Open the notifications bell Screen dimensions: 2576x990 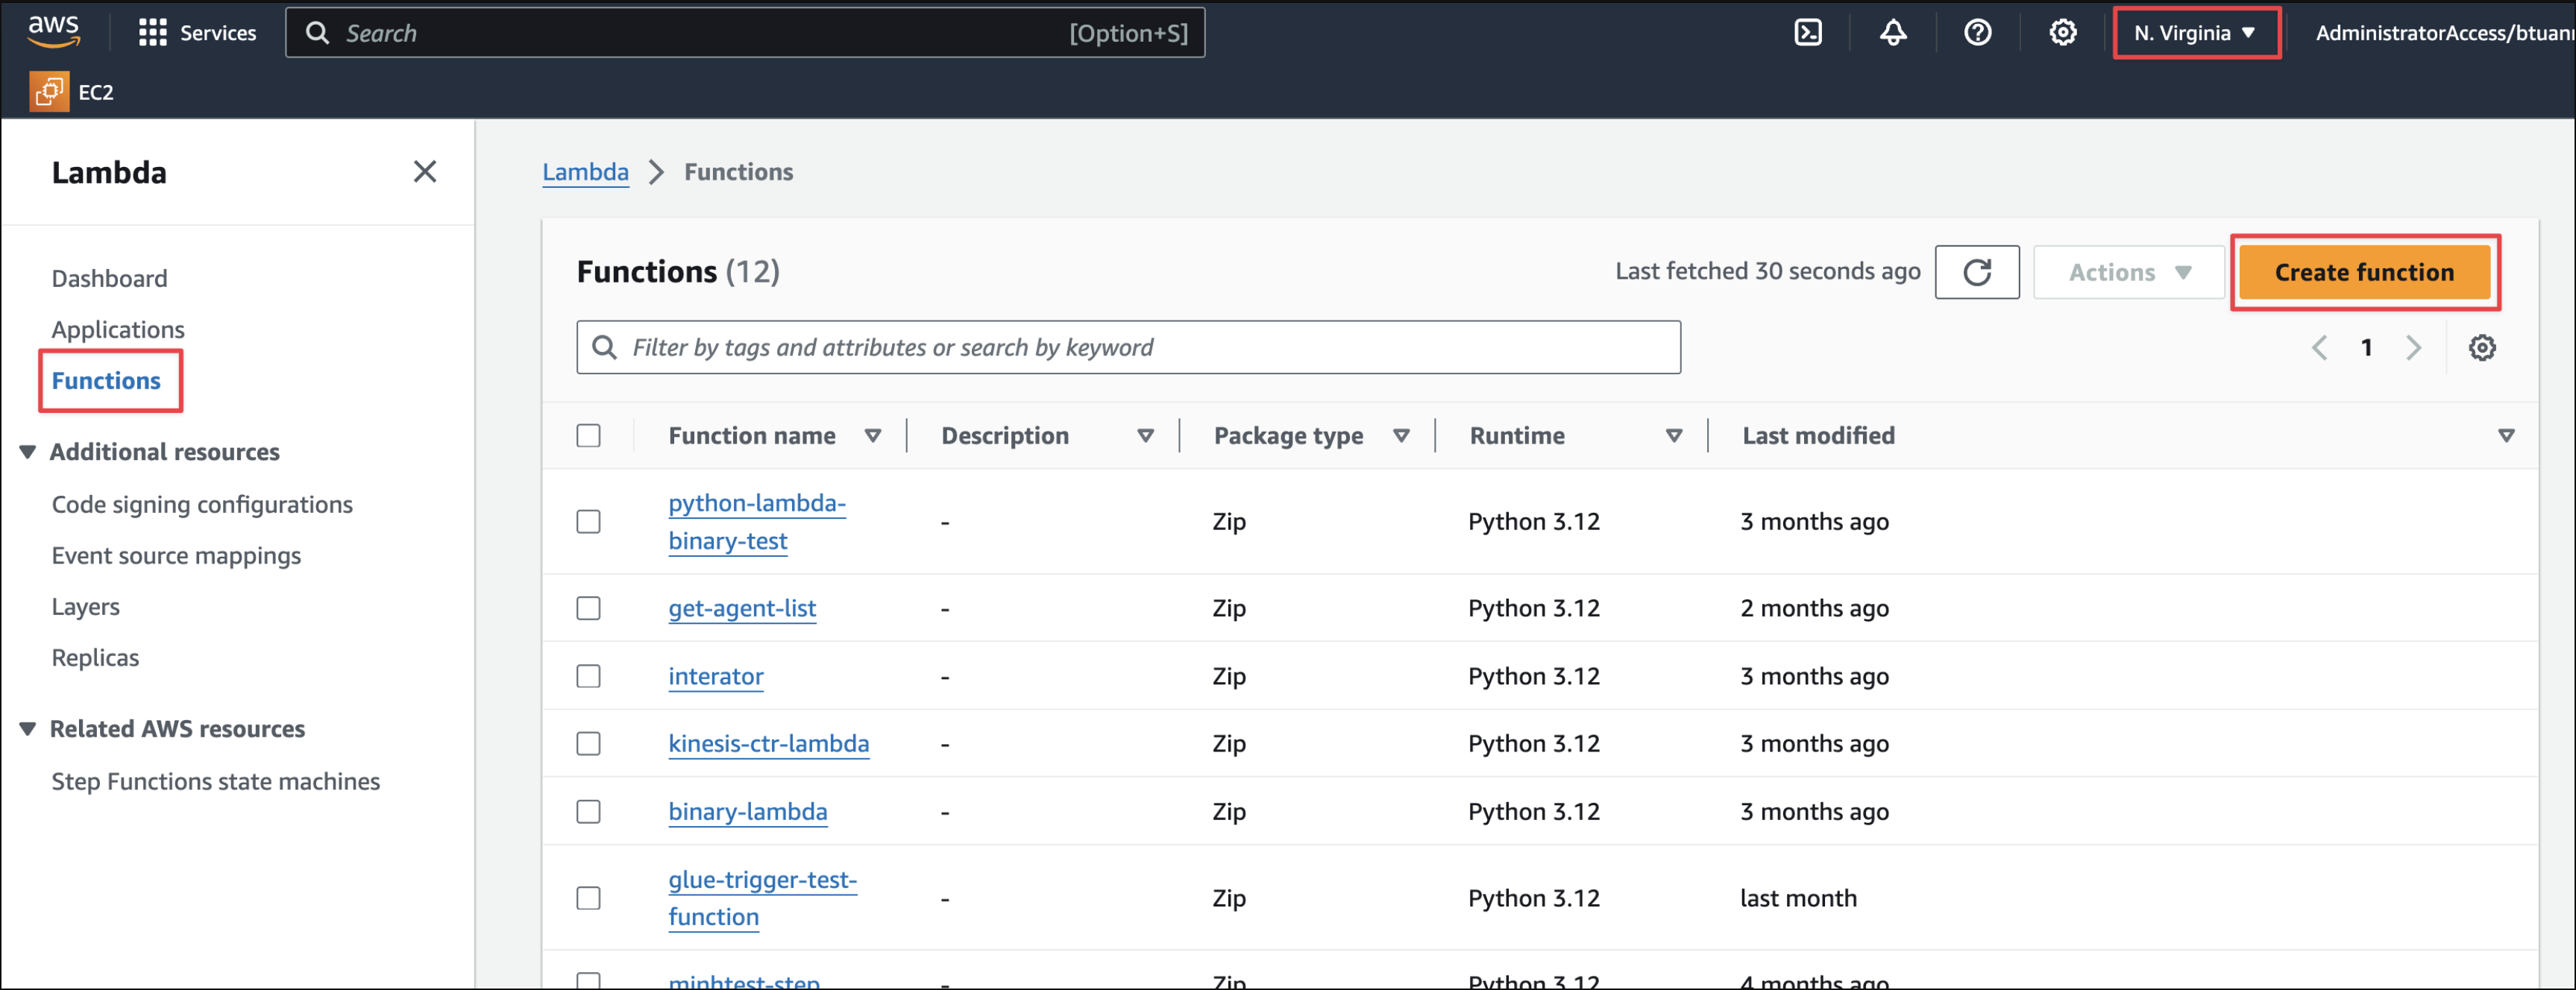coord(1892,33)
